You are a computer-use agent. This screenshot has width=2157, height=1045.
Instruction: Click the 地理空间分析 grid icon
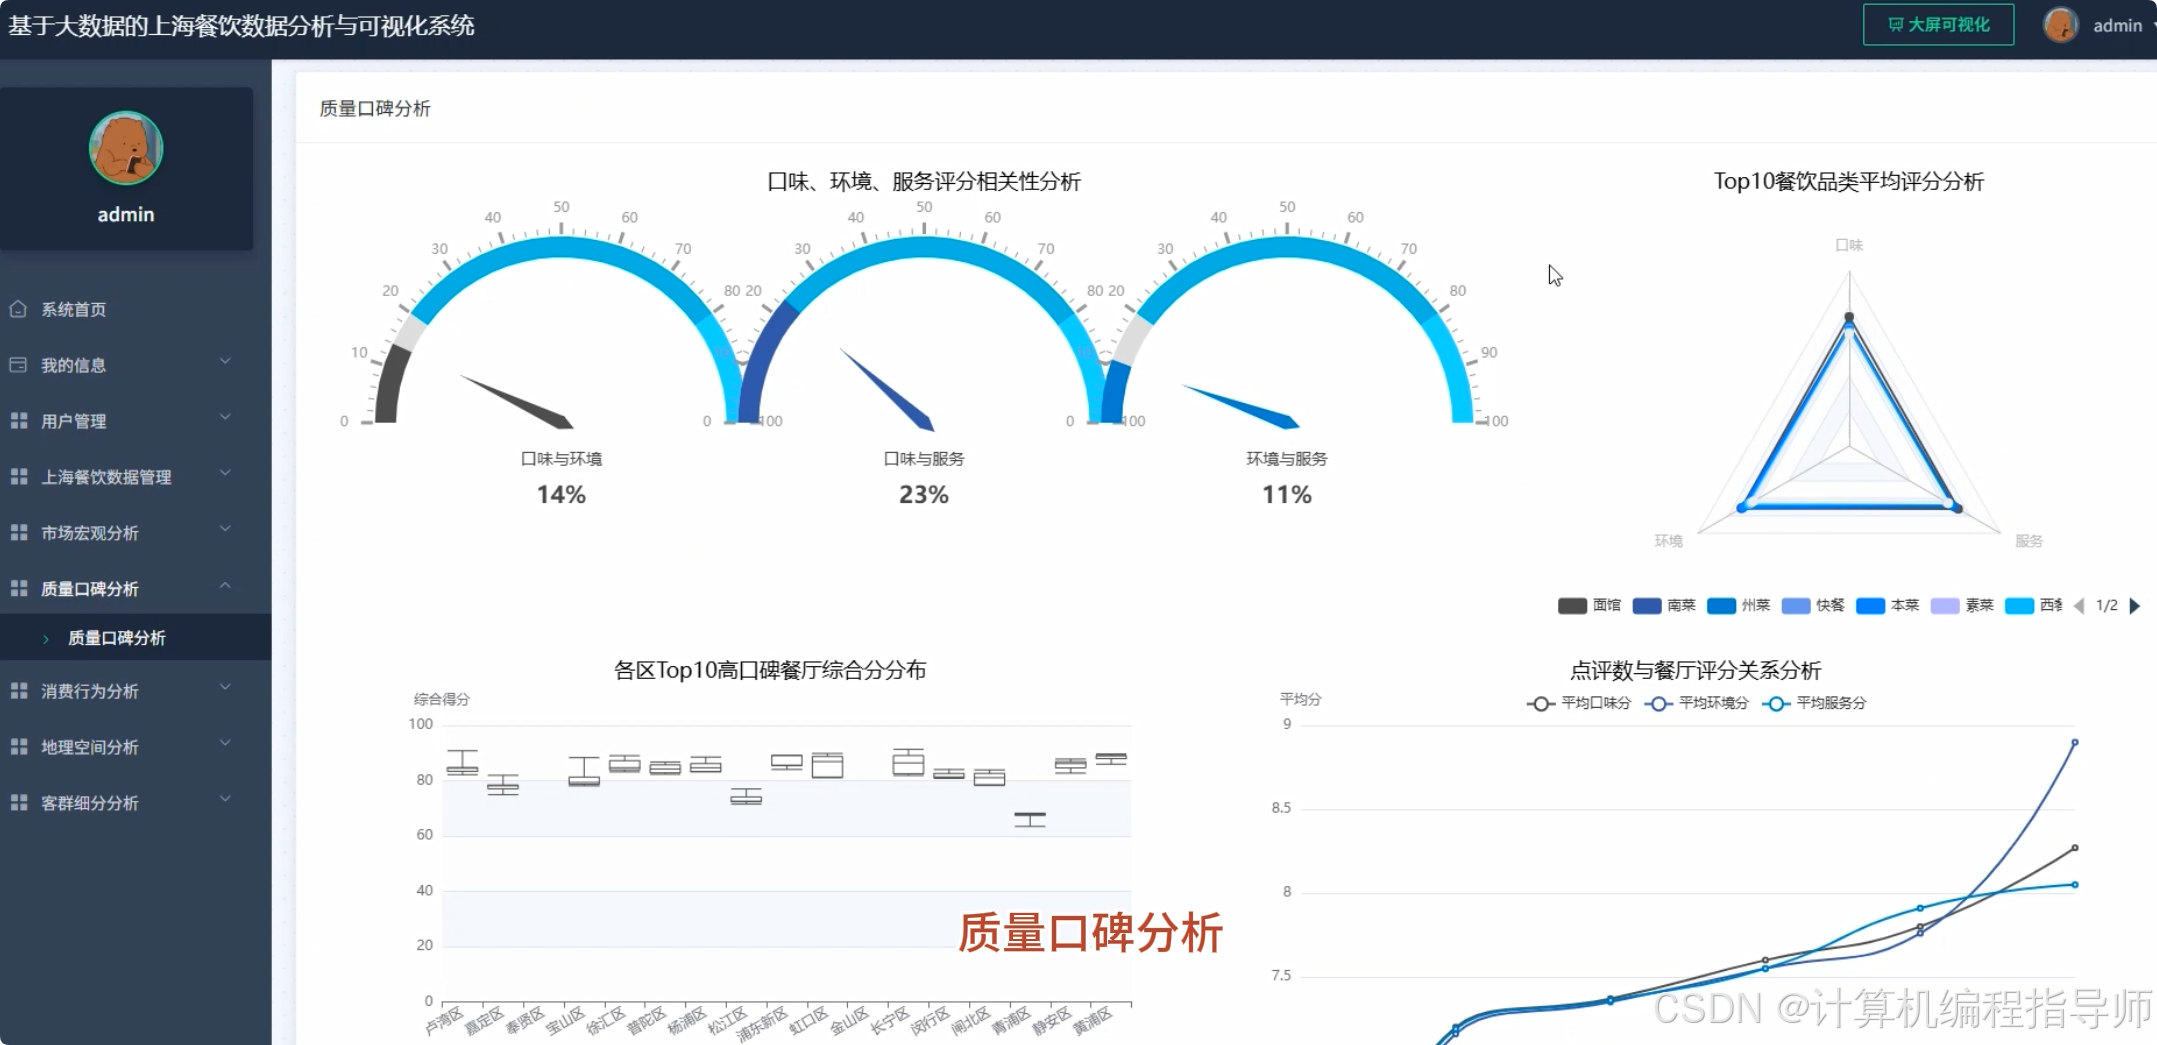(x=18, y=746)
